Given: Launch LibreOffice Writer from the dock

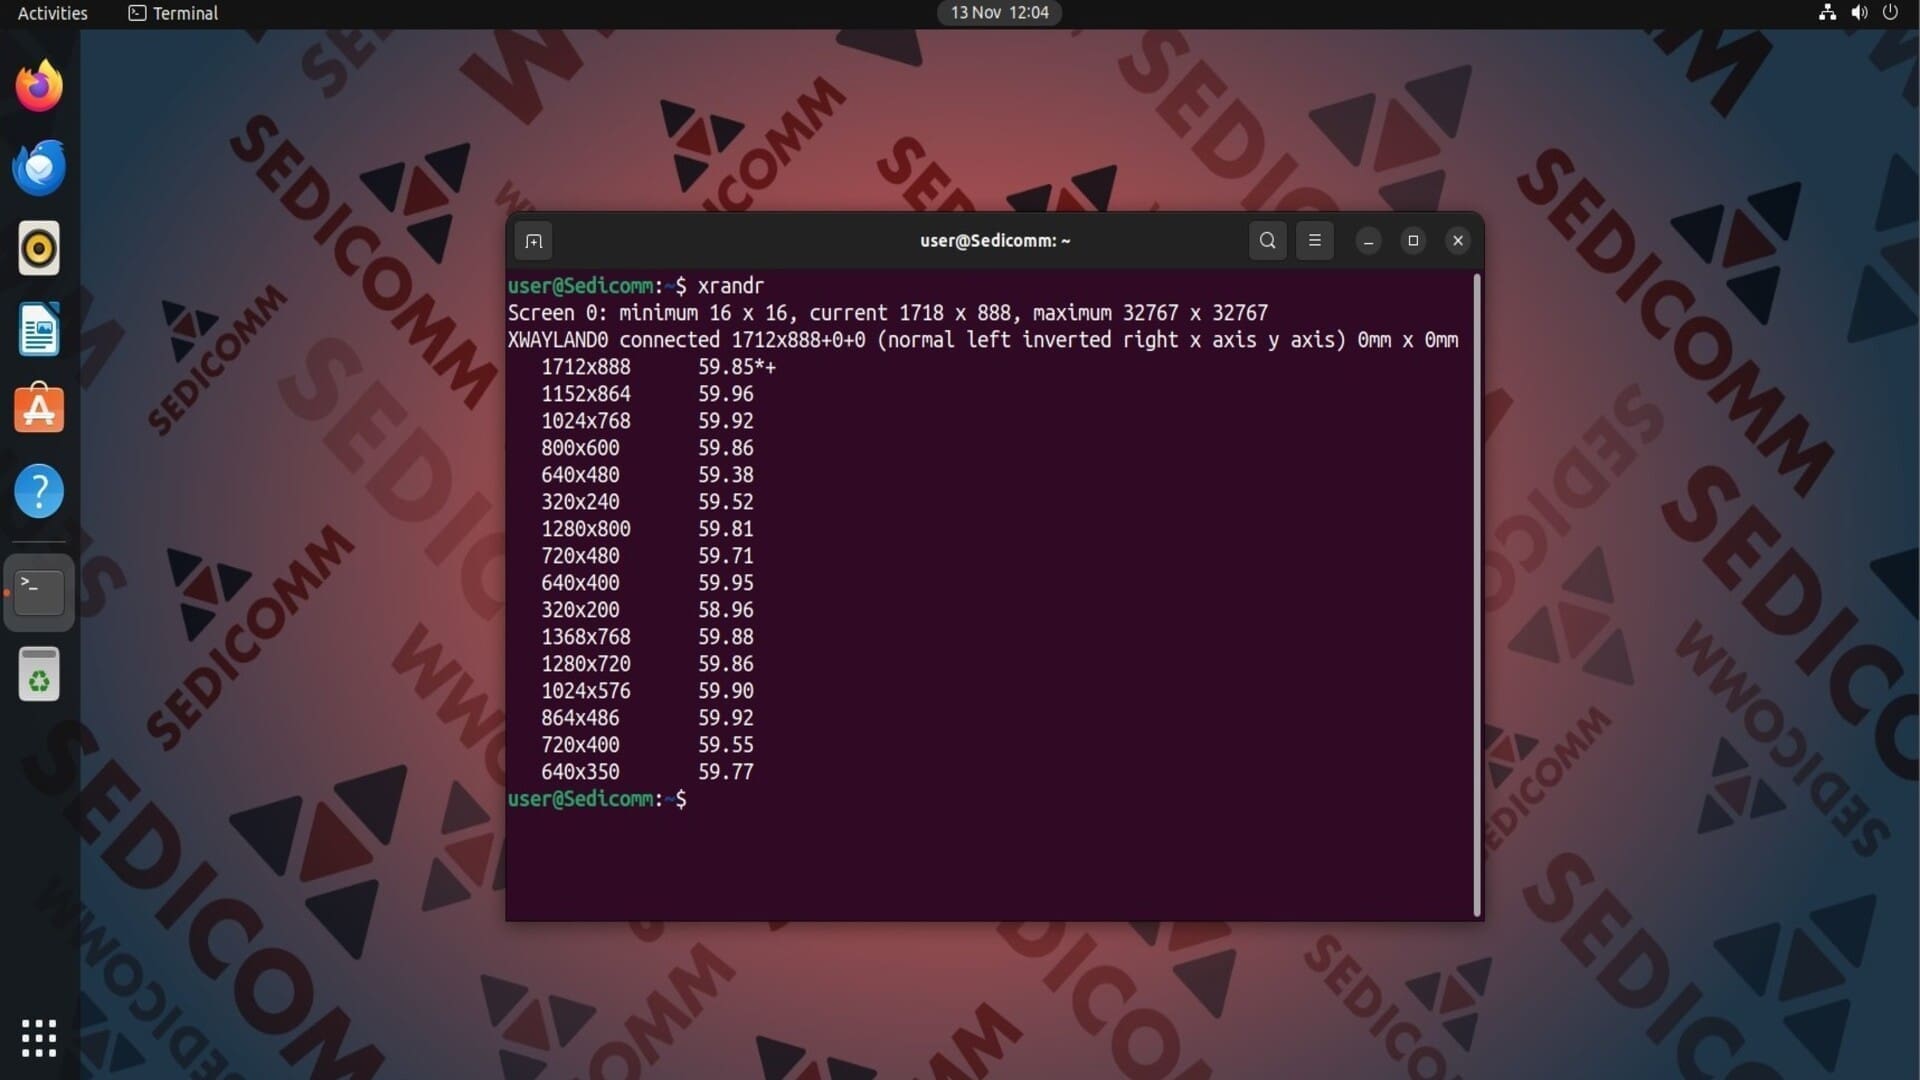Looking at the screenshot, I should click(x=39, y=329).
